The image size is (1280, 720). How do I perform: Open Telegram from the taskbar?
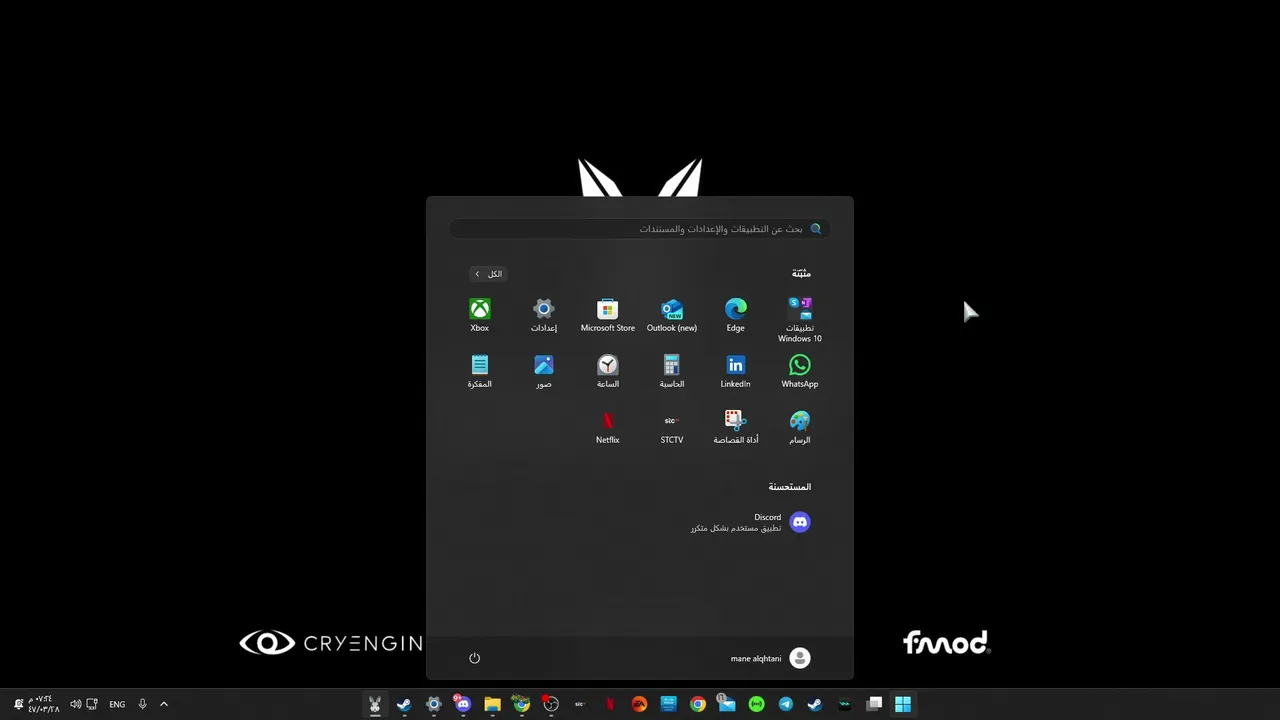pyautogui.click(x=786, y=704)
